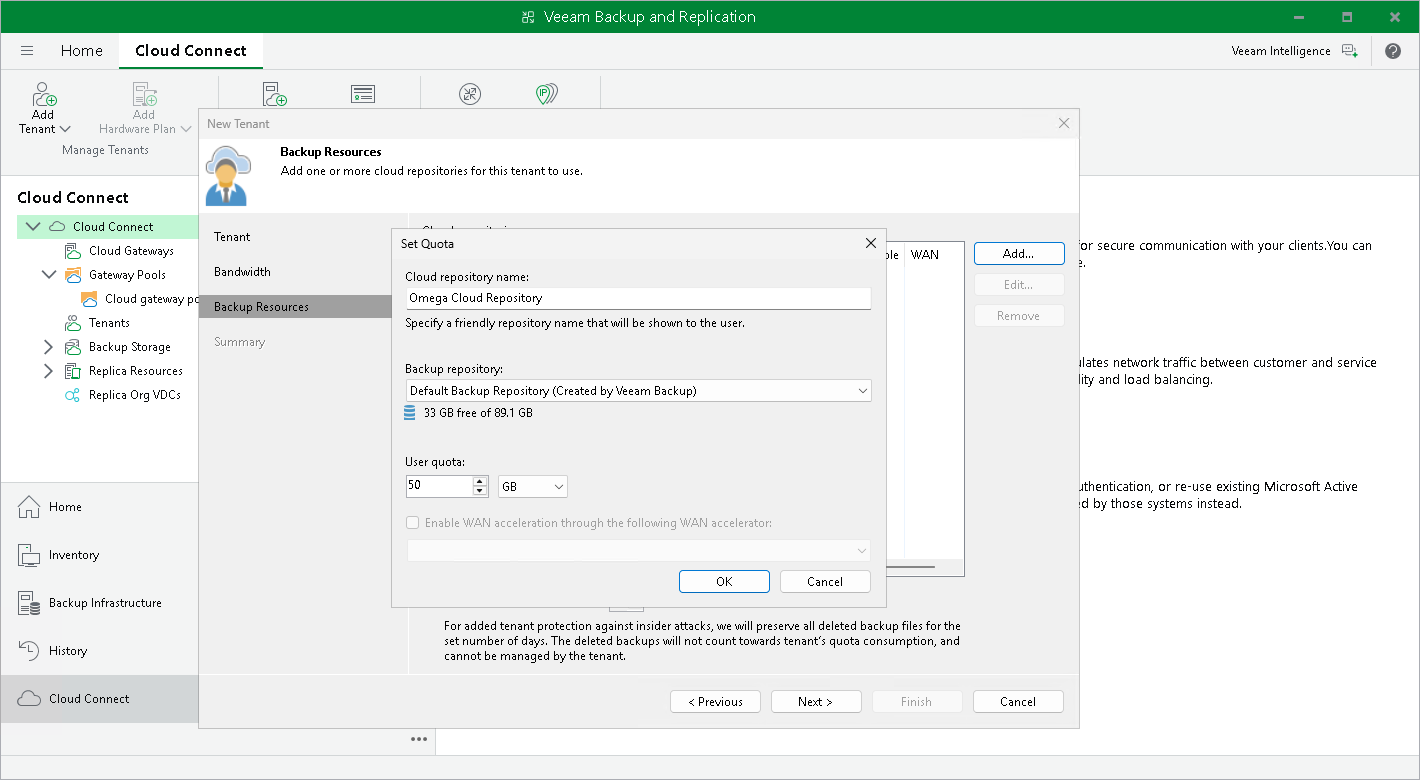Click the Next button in wizard
1420x780 pixels.
coord(815,702)
